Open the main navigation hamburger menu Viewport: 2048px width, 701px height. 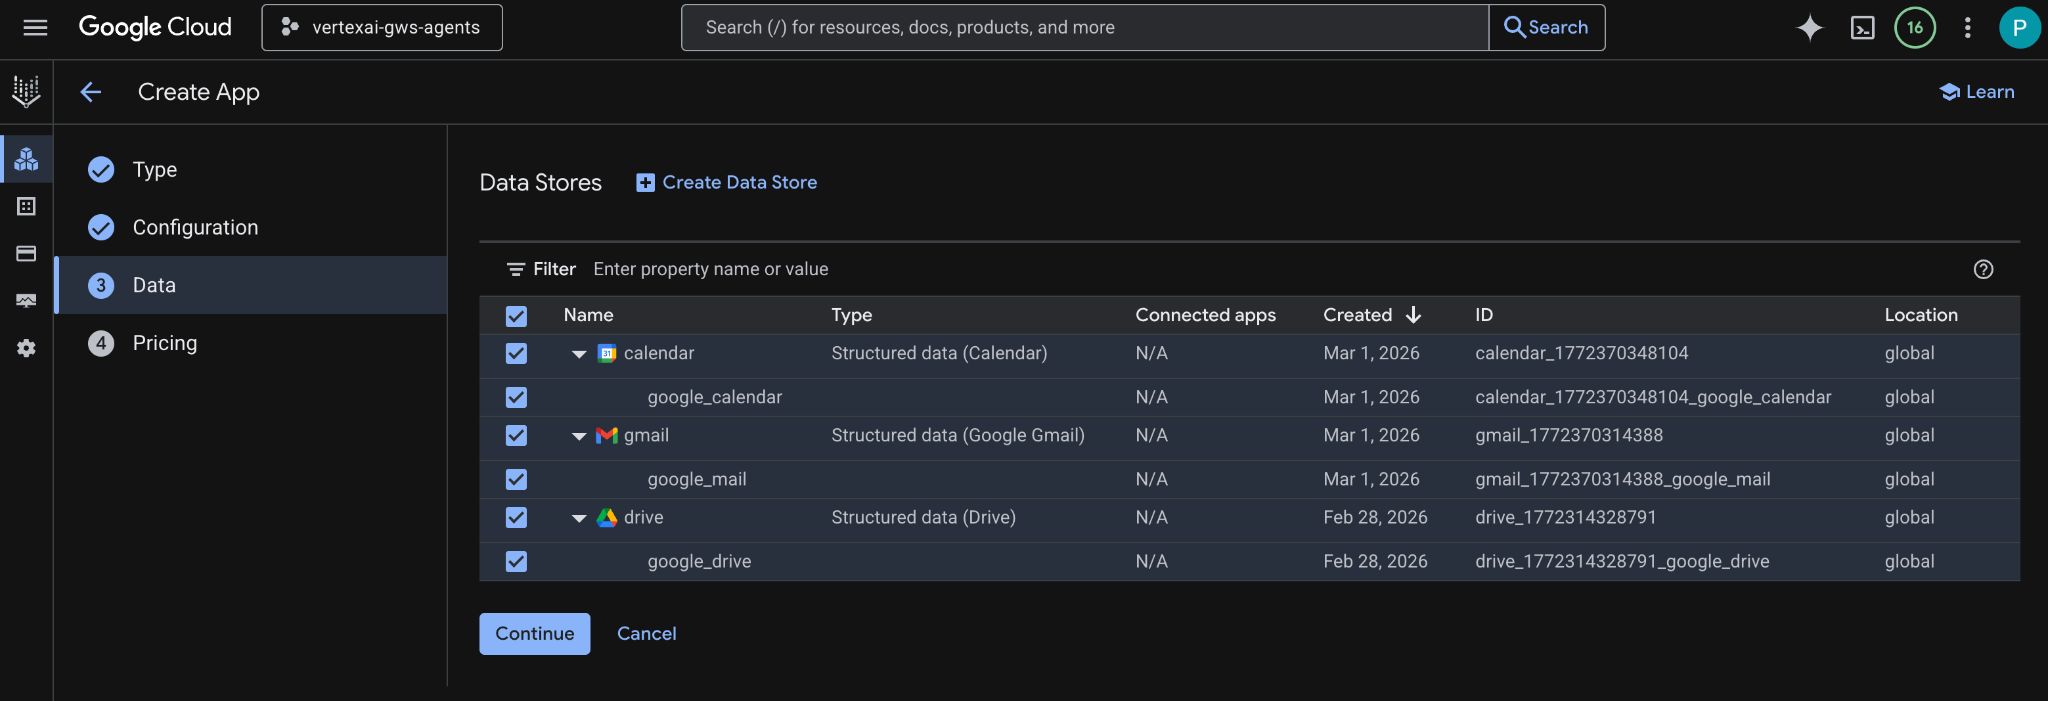pos(35,28)
